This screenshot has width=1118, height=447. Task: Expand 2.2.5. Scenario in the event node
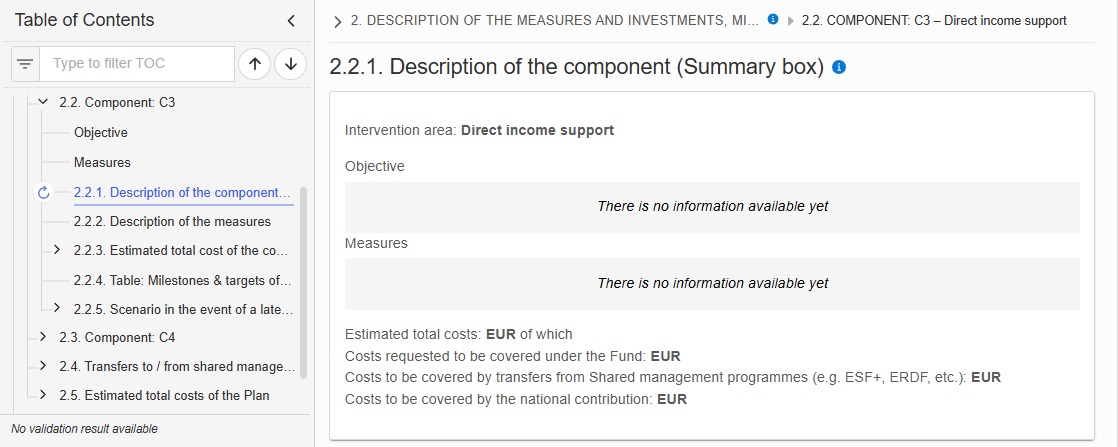point(58,308)
